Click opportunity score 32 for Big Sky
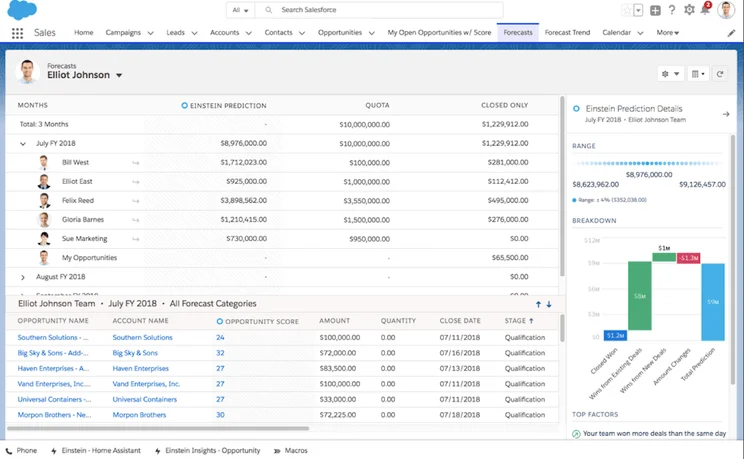The height and width of the screenshot is (459, 744). point(220,353)
